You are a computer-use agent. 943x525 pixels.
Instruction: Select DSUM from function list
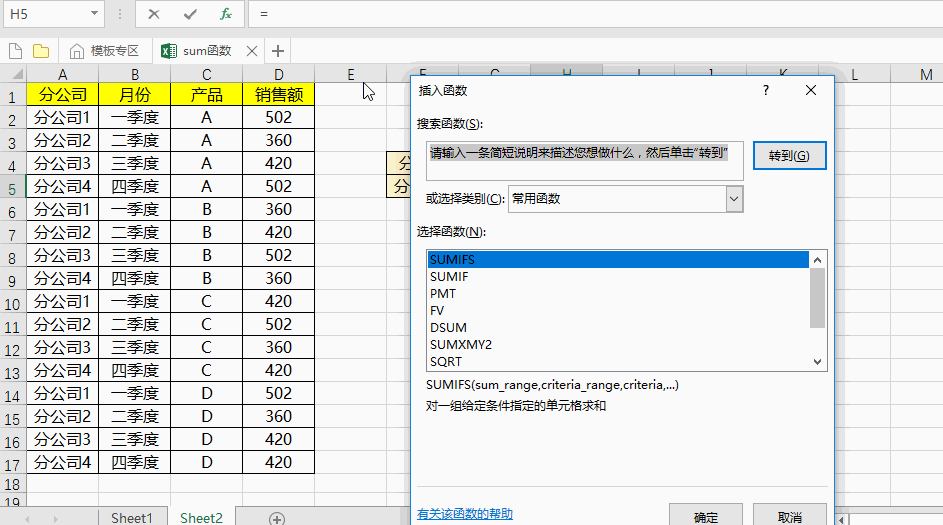pos(448,328)
